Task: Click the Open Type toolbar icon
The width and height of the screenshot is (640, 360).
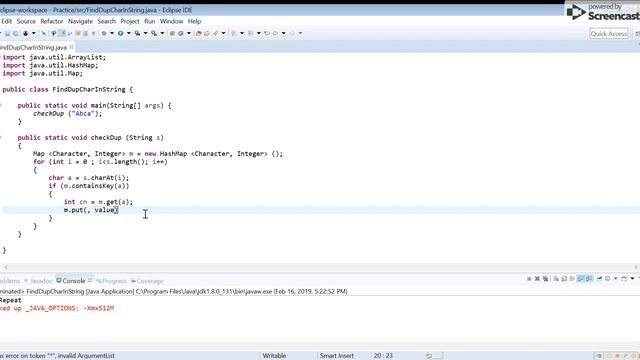Action: coord(198,33)
